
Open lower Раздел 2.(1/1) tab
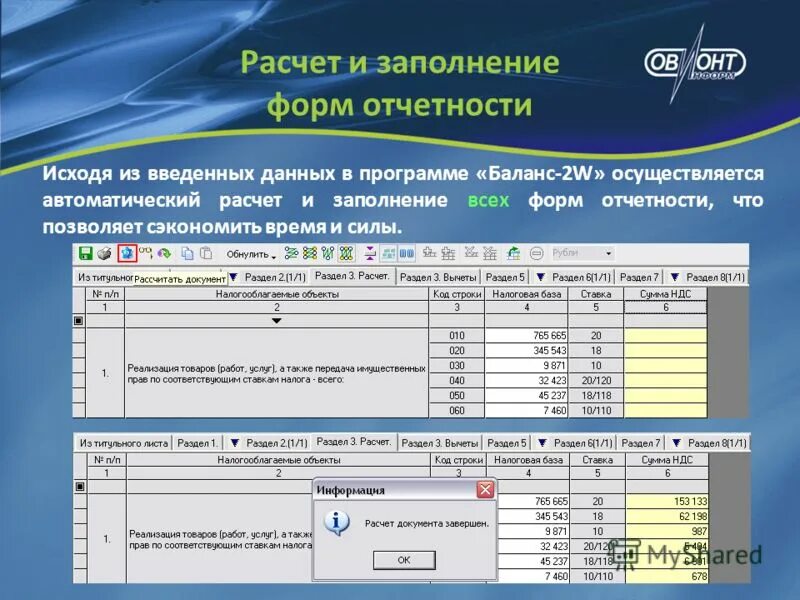click(277, 443)
